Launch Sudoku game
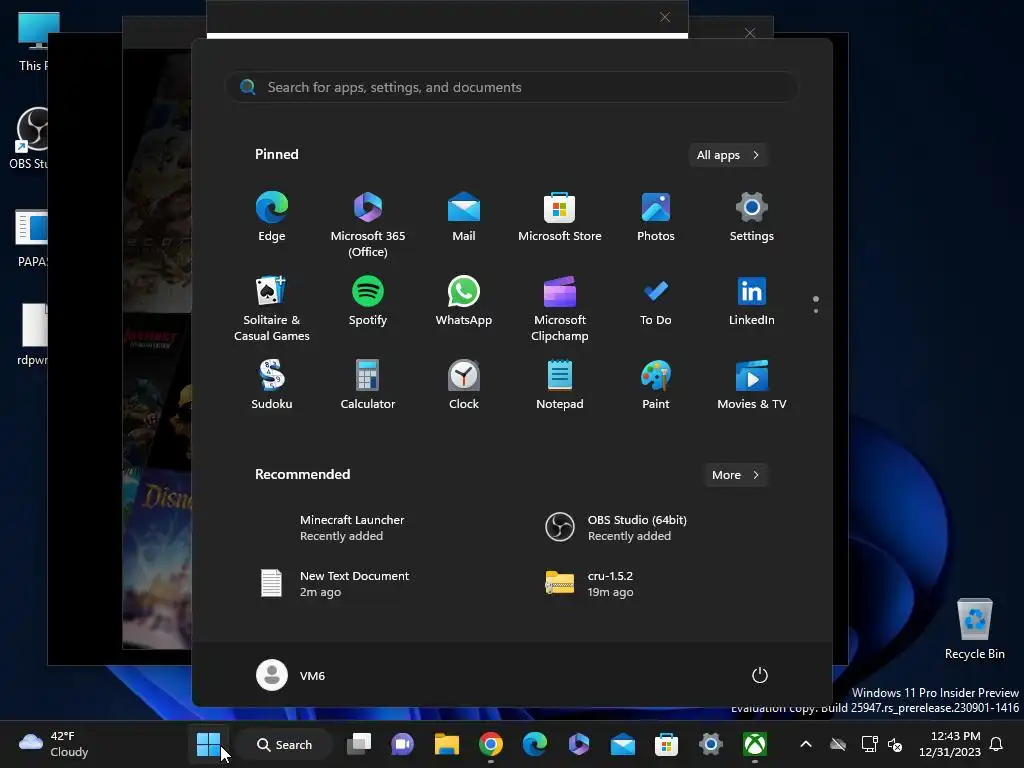 [x=272, y=385]
